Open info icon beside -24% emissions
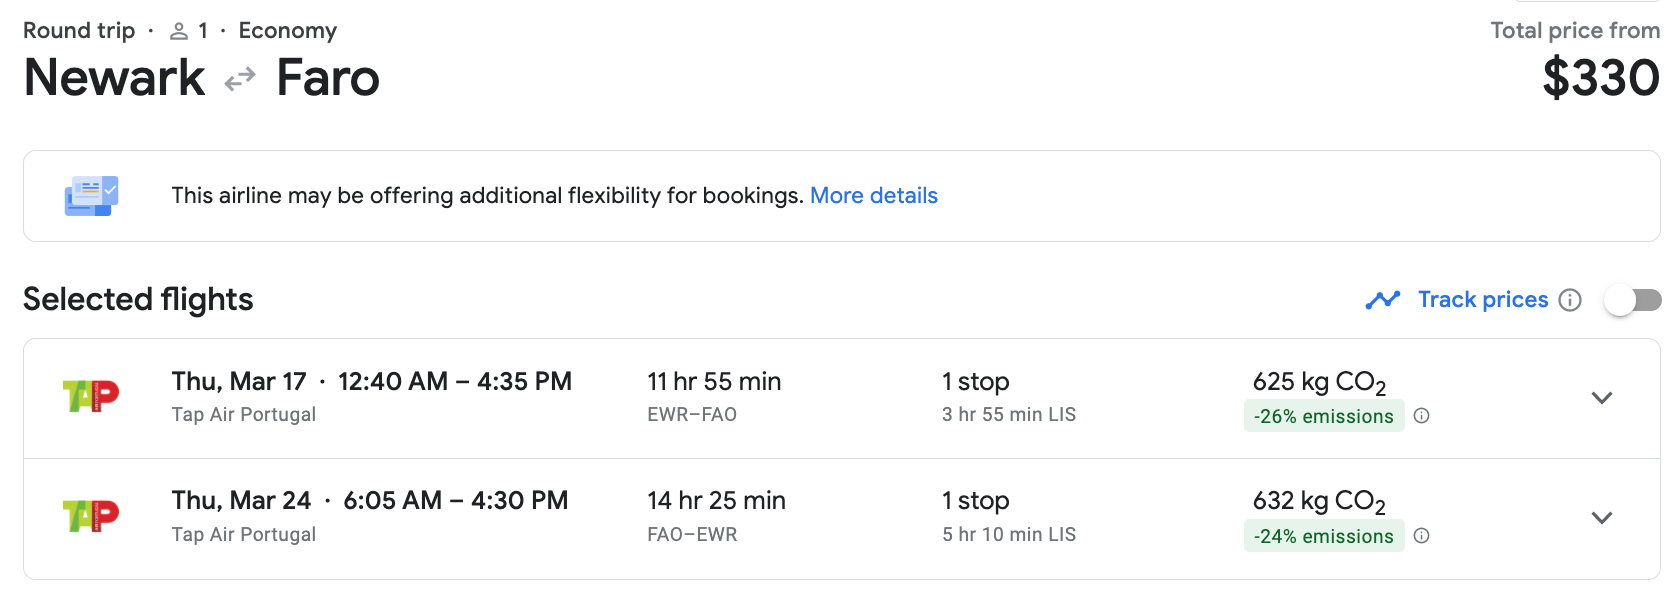Screen dimensions: 1680x610 click(1422, 536)
